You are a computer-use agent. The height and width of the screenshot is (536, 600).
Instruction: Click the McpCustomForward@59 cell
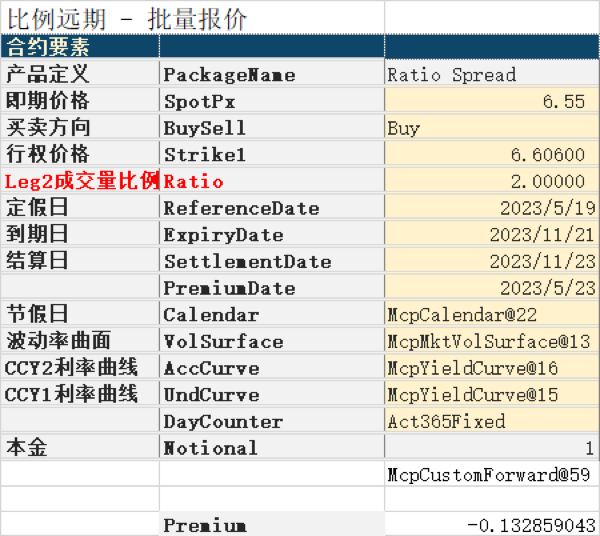click(491, 474)
